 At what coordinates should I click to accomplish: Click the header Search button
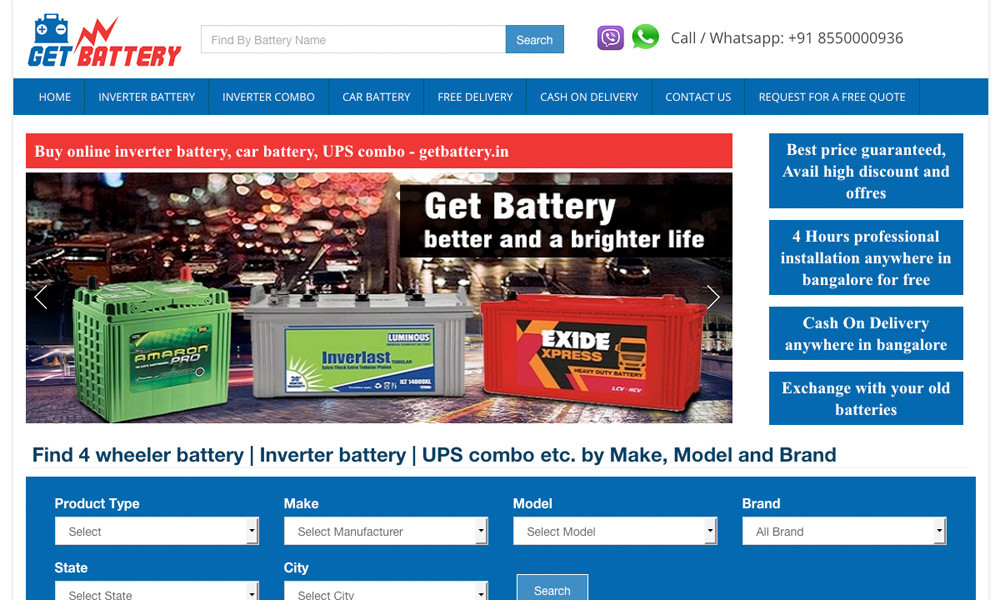(534, 40)
